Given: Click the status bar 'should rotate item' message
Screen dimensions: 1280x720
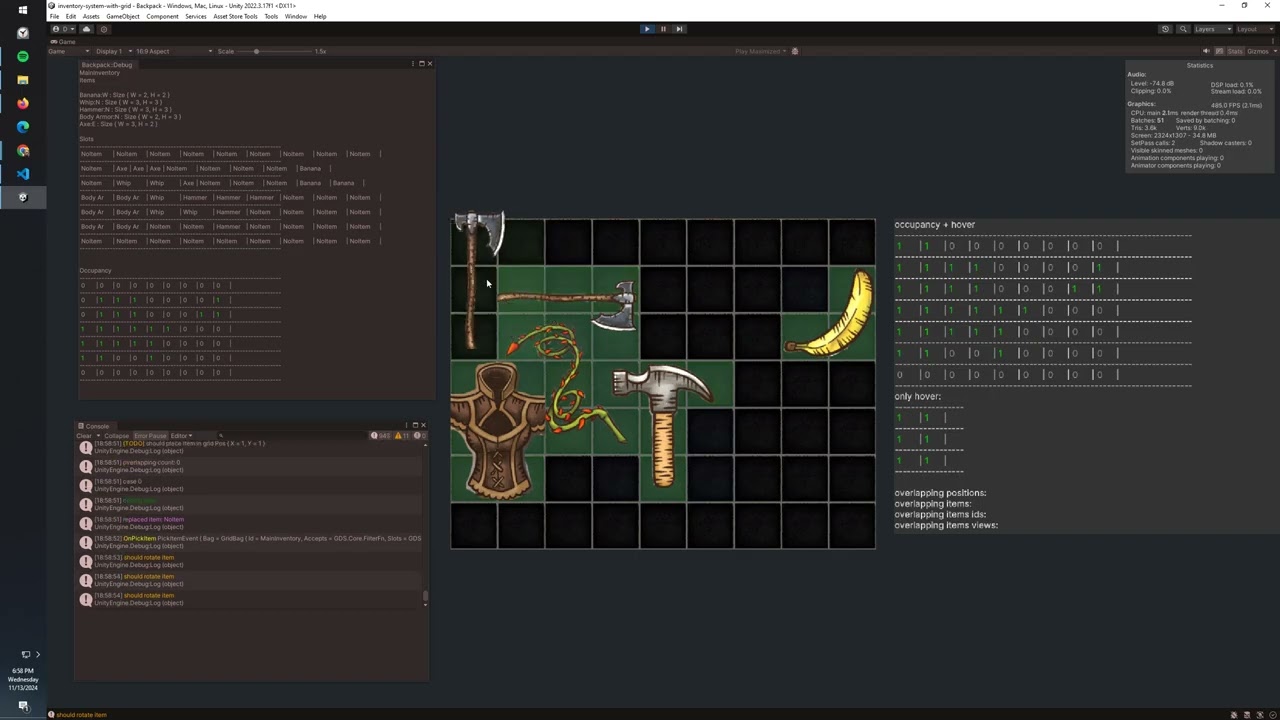Looking at the screenshot, I should point(81,715).
